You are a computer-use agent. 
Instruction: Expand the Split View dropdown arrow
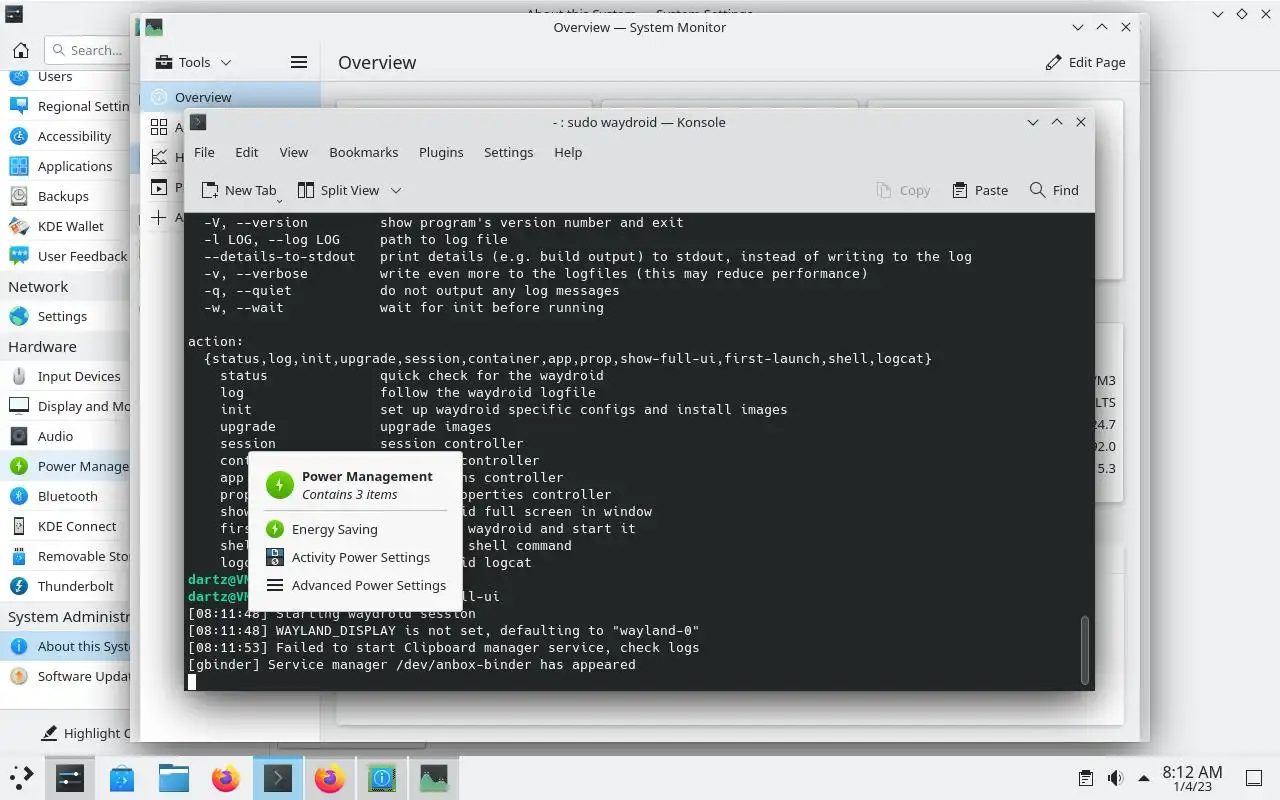click(x=396, y=190)
